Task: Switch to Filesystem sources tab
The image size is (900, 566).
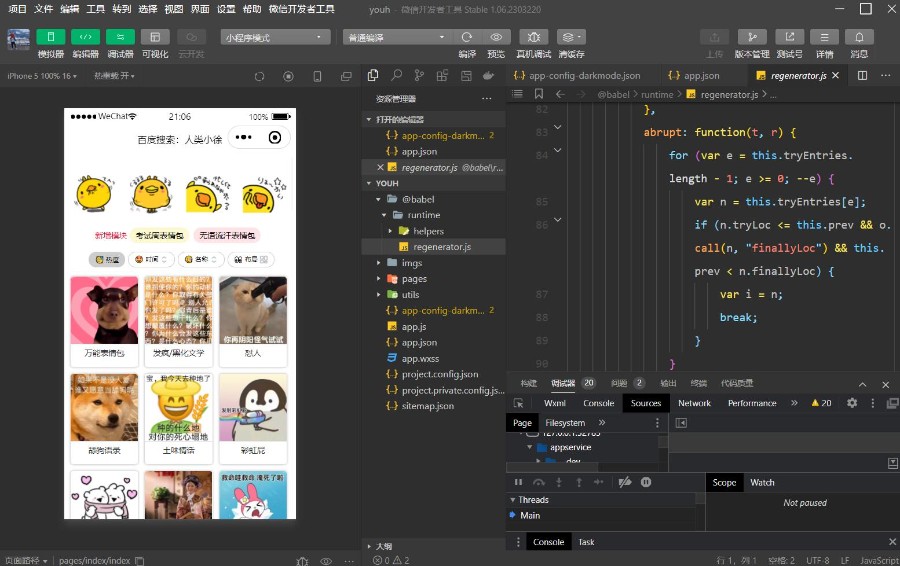Action: (565, 423)
